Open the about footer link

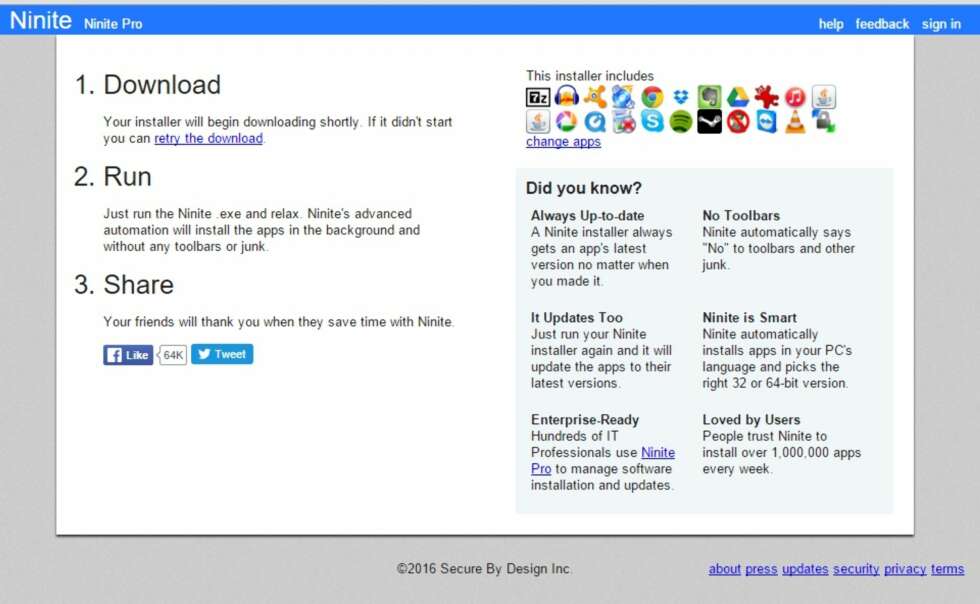724,569
